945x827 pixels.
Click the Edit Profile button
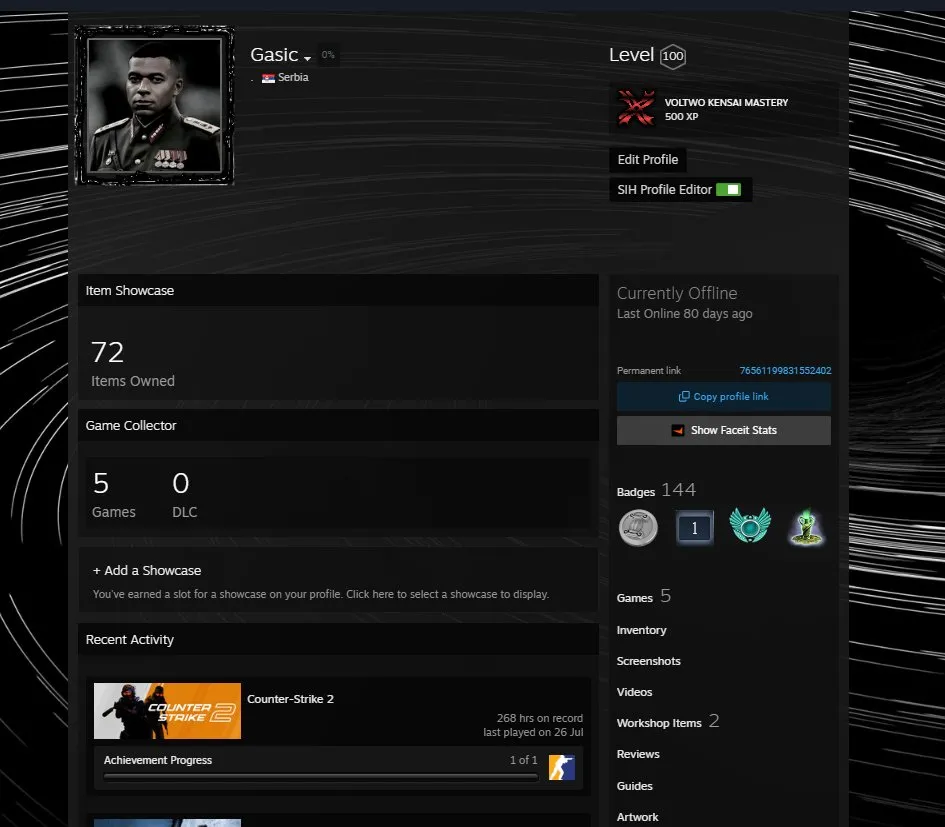click(648, 160)
